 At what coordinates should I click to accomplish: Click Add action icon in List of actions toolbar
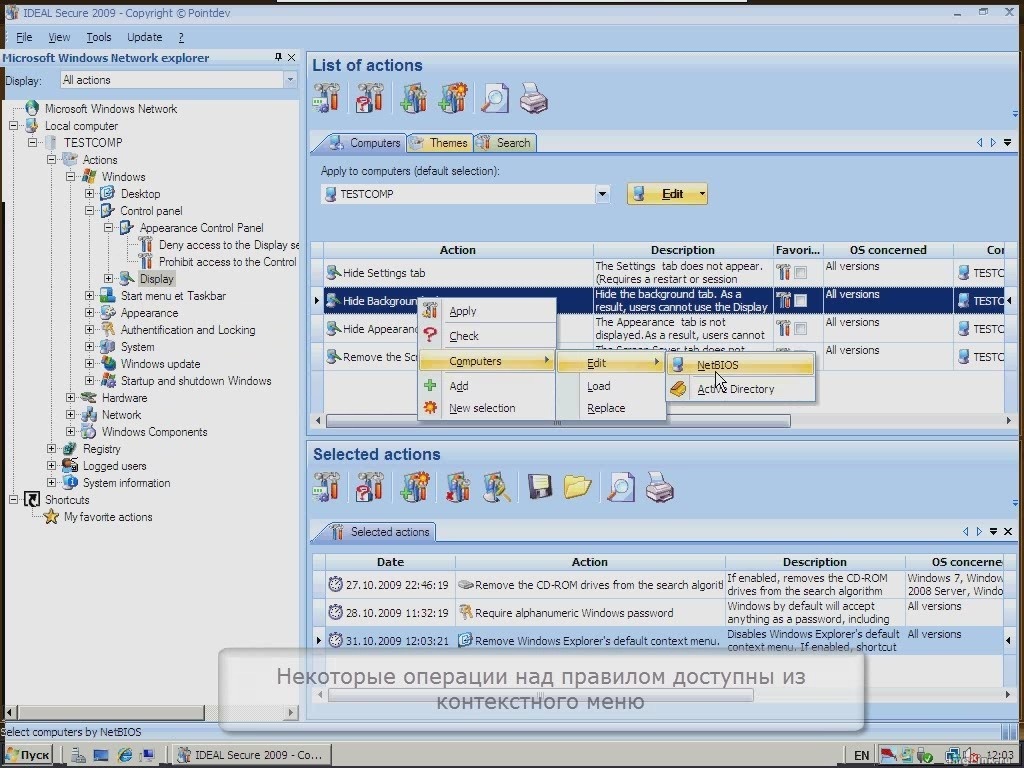pos(413,98)
